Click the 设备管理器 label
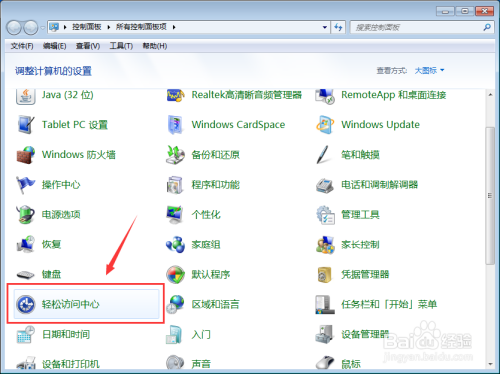This screenshot has width=500, height=374. tap(365, 334)
